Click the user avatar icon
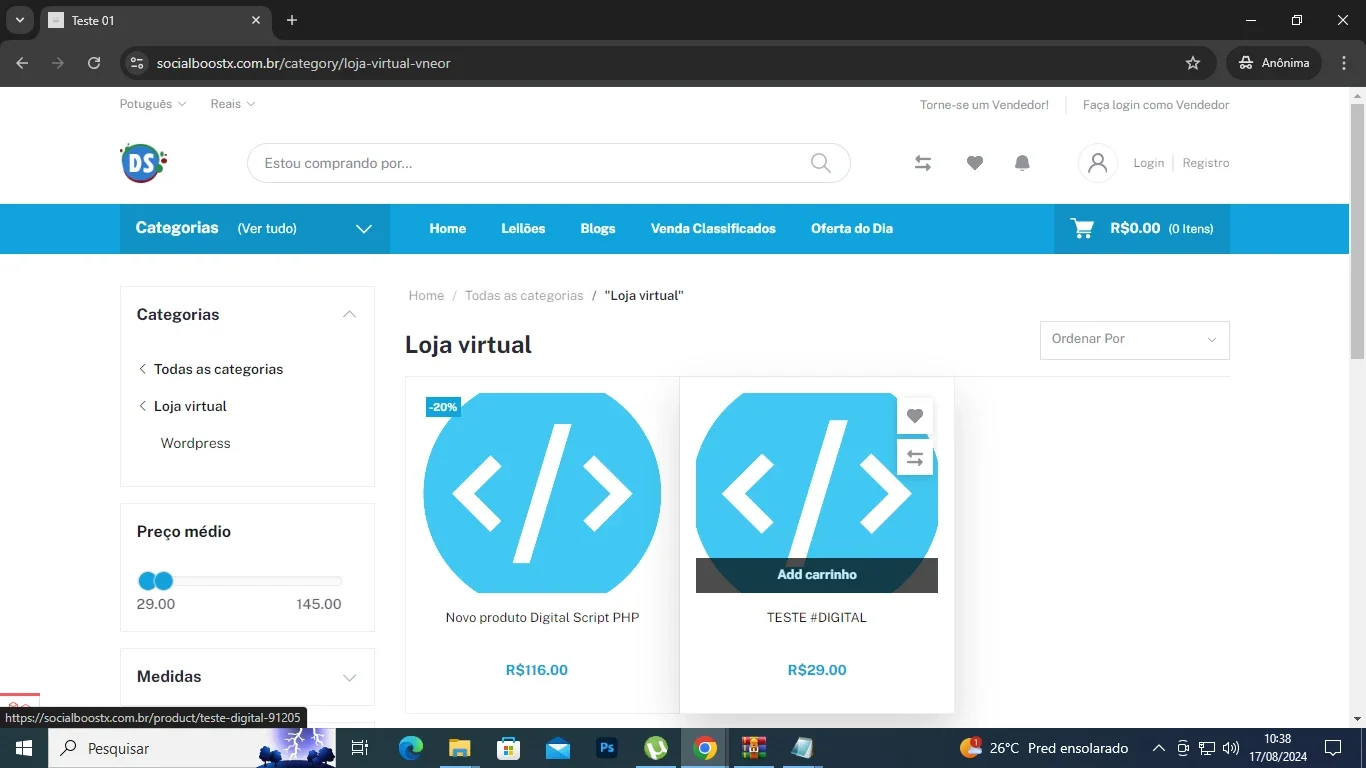1366x768 pixels. pyautogui.click(x=1097, y=163)
